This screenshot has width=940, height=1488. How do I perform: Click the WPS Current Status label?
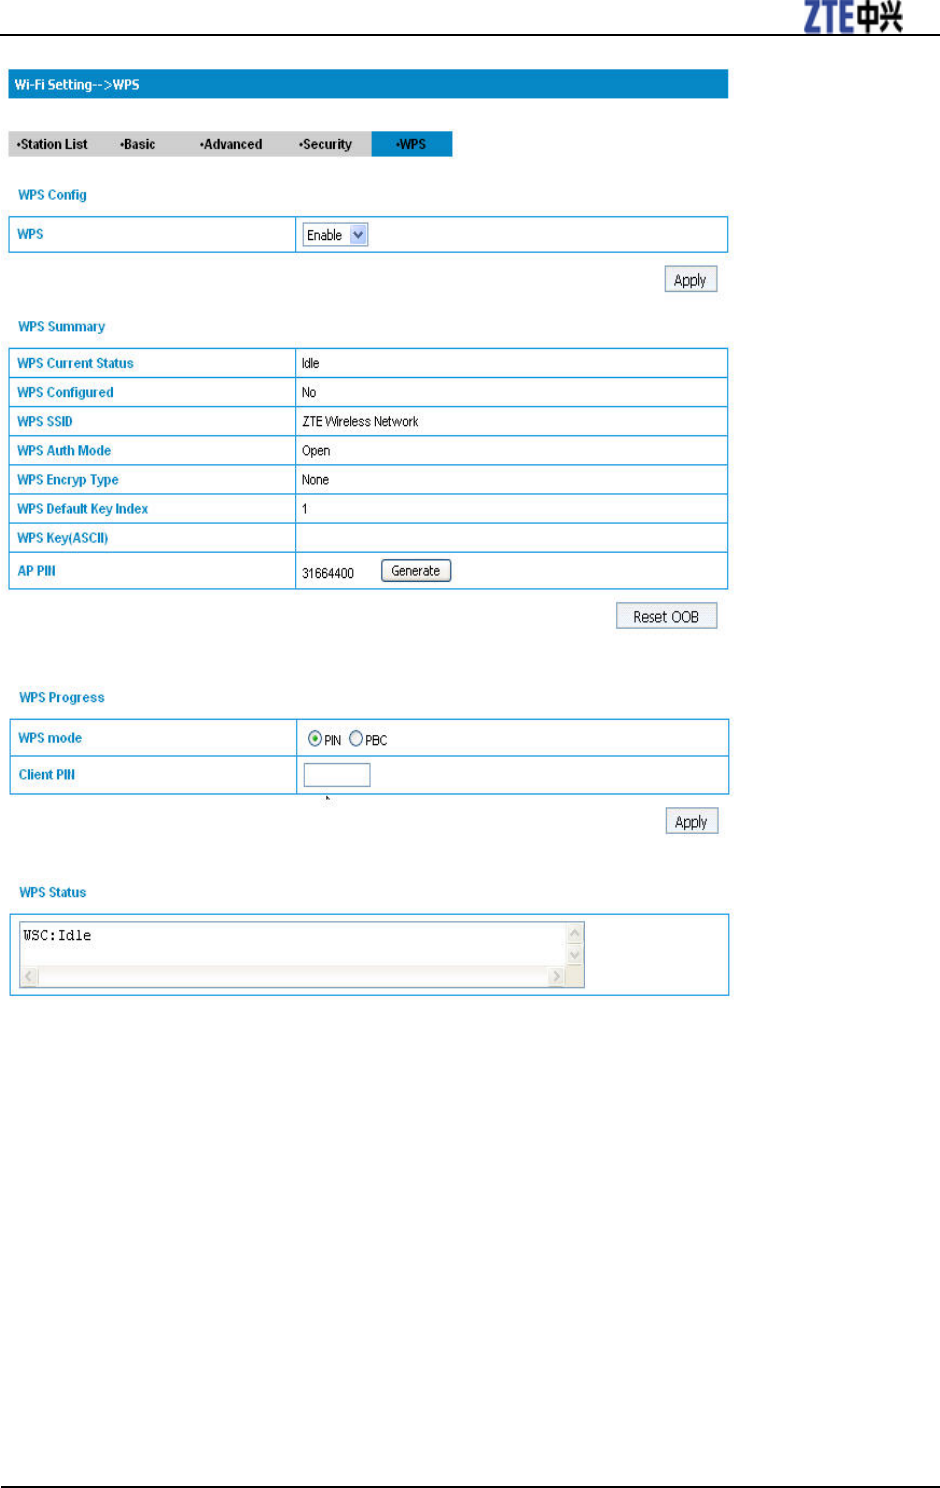(75, 363)
